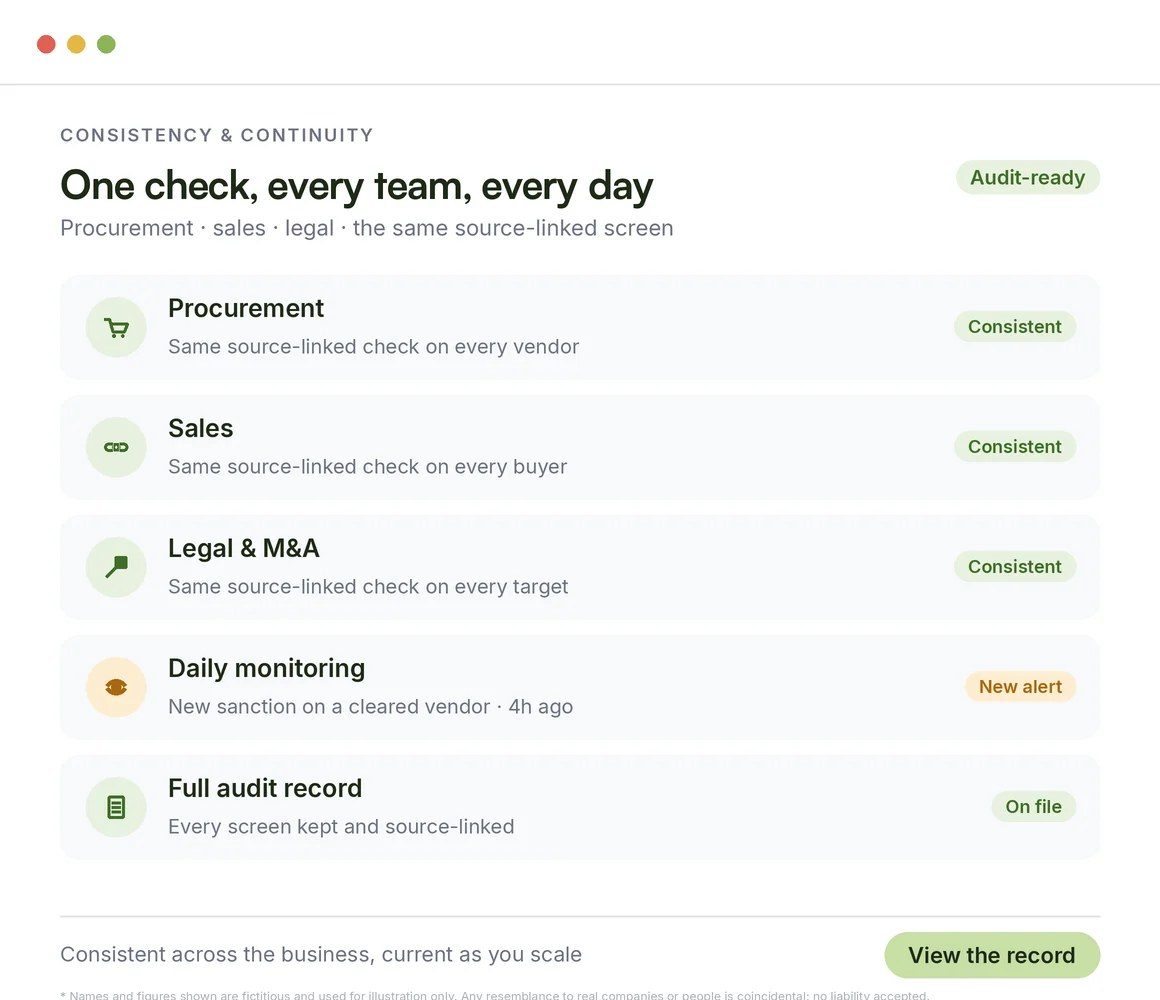Click 'Same source-linked check on every target'

click(368, 587)
